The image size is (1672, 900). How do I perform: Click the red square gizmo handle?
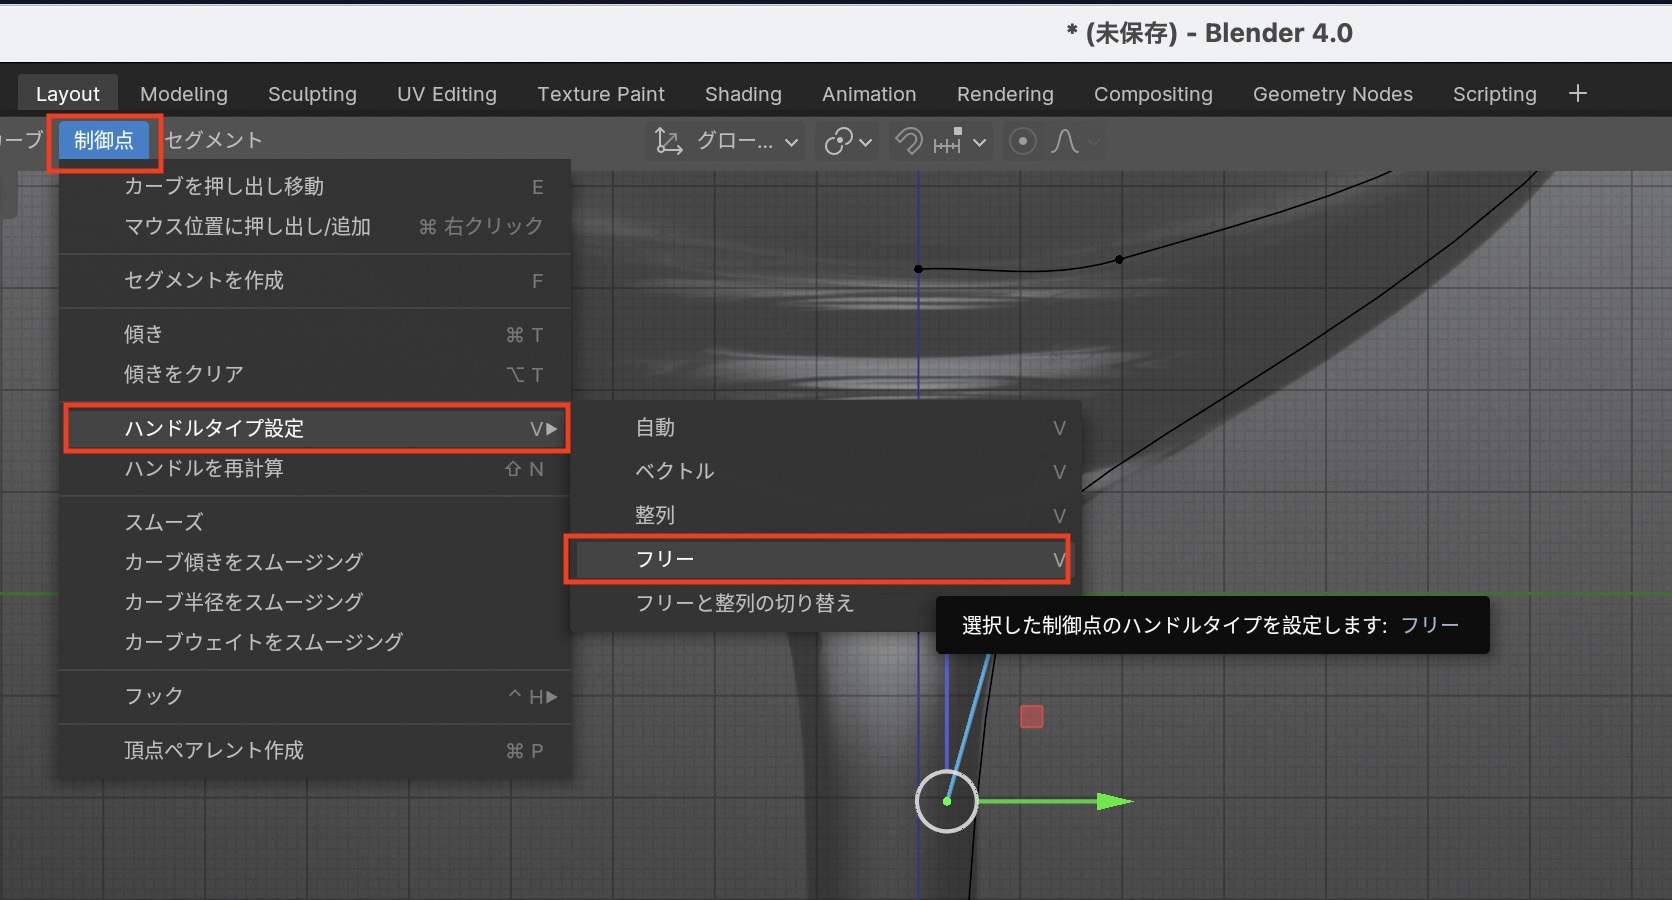[x=1031, y=717]
